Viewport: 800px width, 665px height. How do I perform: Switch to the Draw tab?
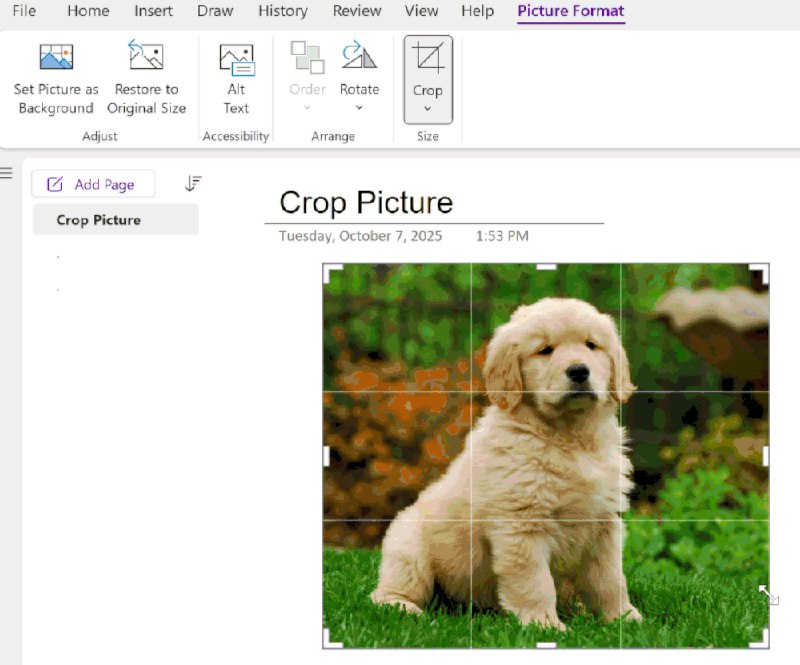point(215,11)
